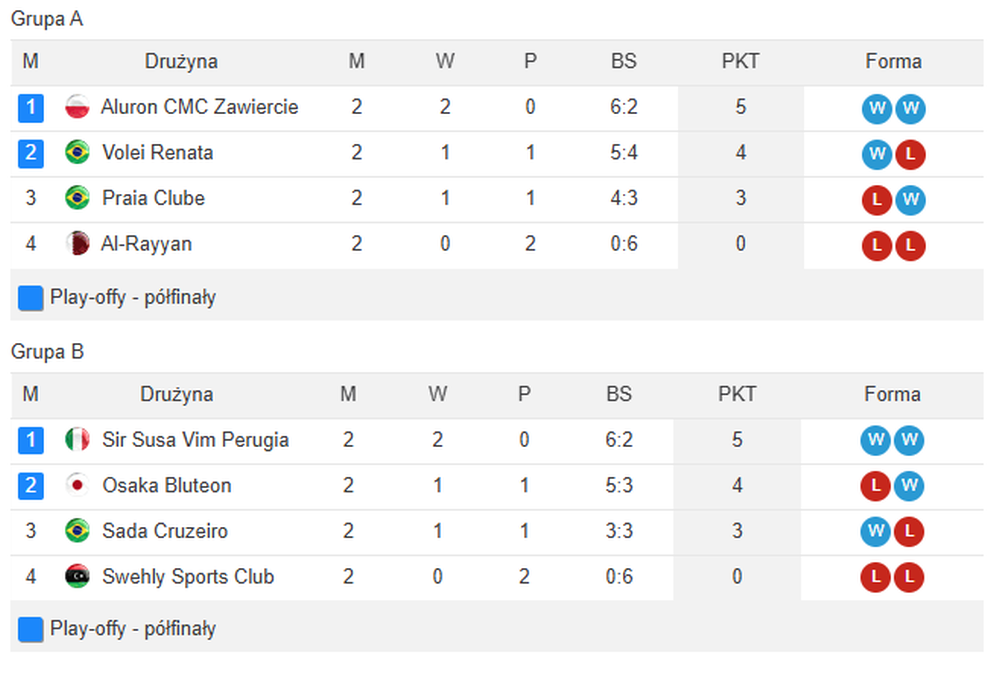Click the Drużyna header in Grupa B

[x=176, y=395]
